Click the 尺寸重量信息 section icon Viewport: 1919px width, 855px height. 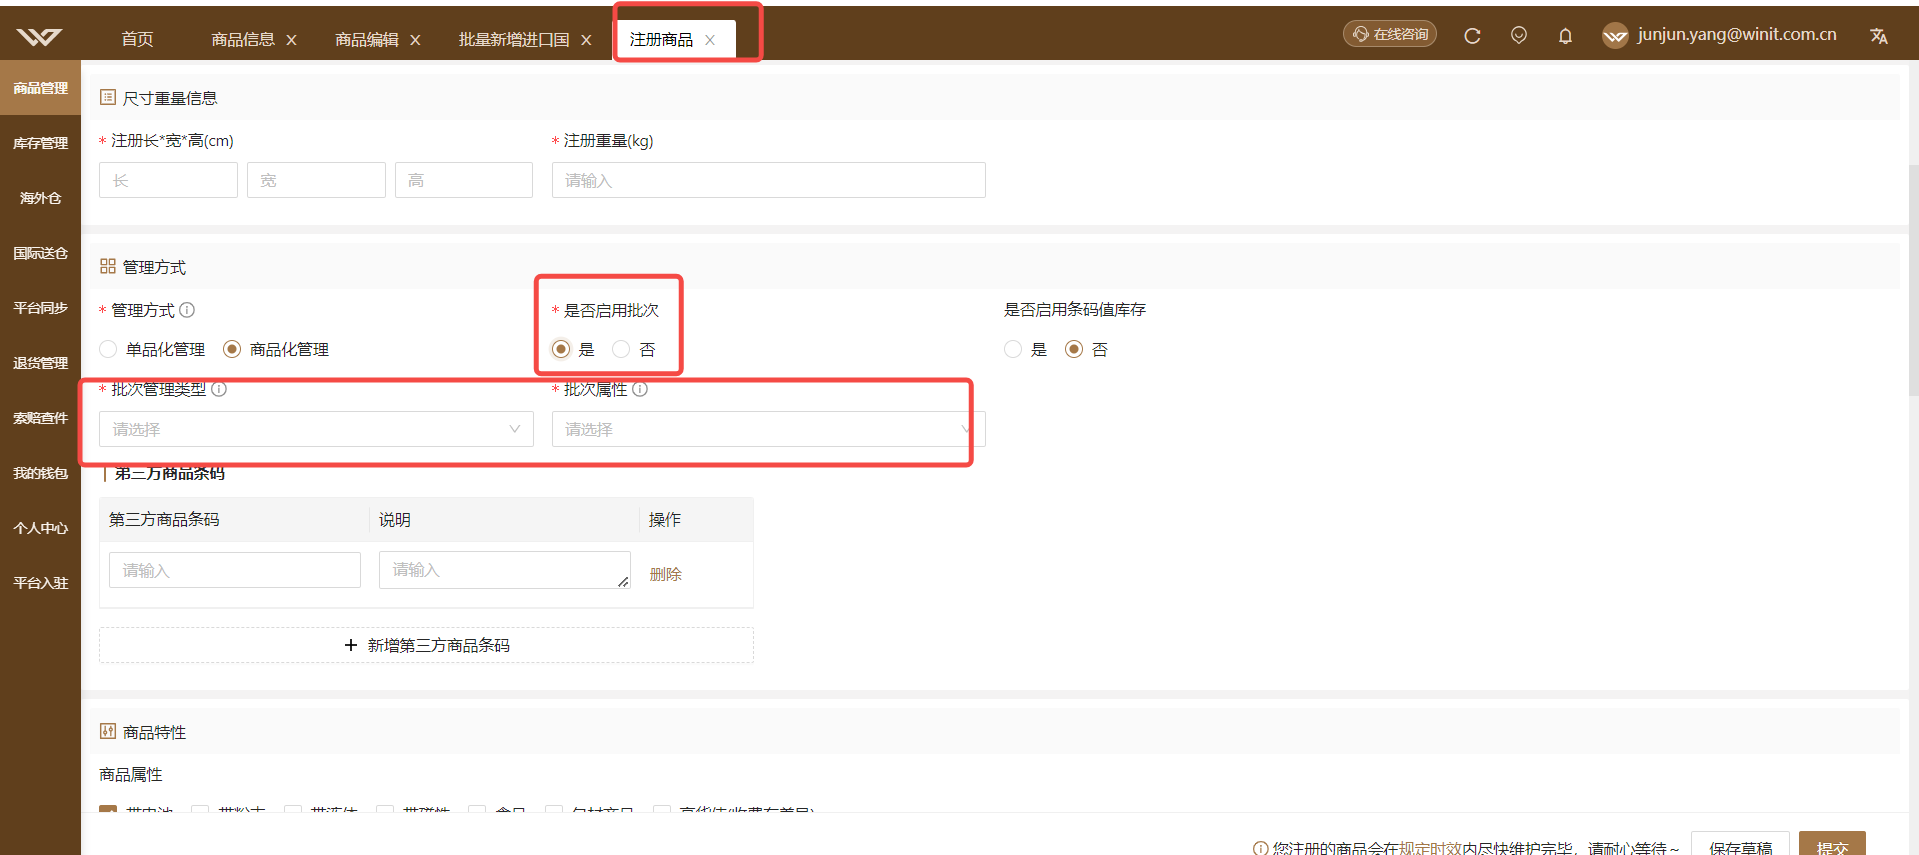pos(108,97)
